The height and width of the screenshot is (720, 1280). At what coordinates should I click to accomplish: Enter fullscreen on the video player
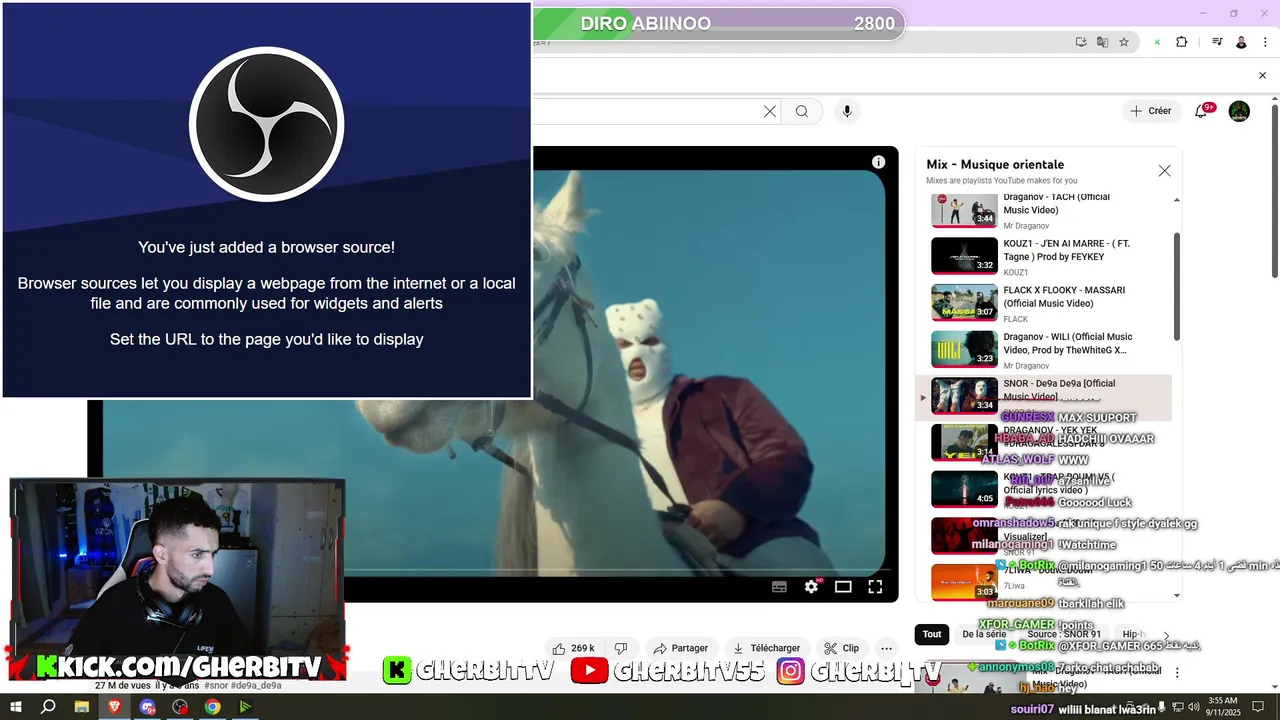point(875,587)
